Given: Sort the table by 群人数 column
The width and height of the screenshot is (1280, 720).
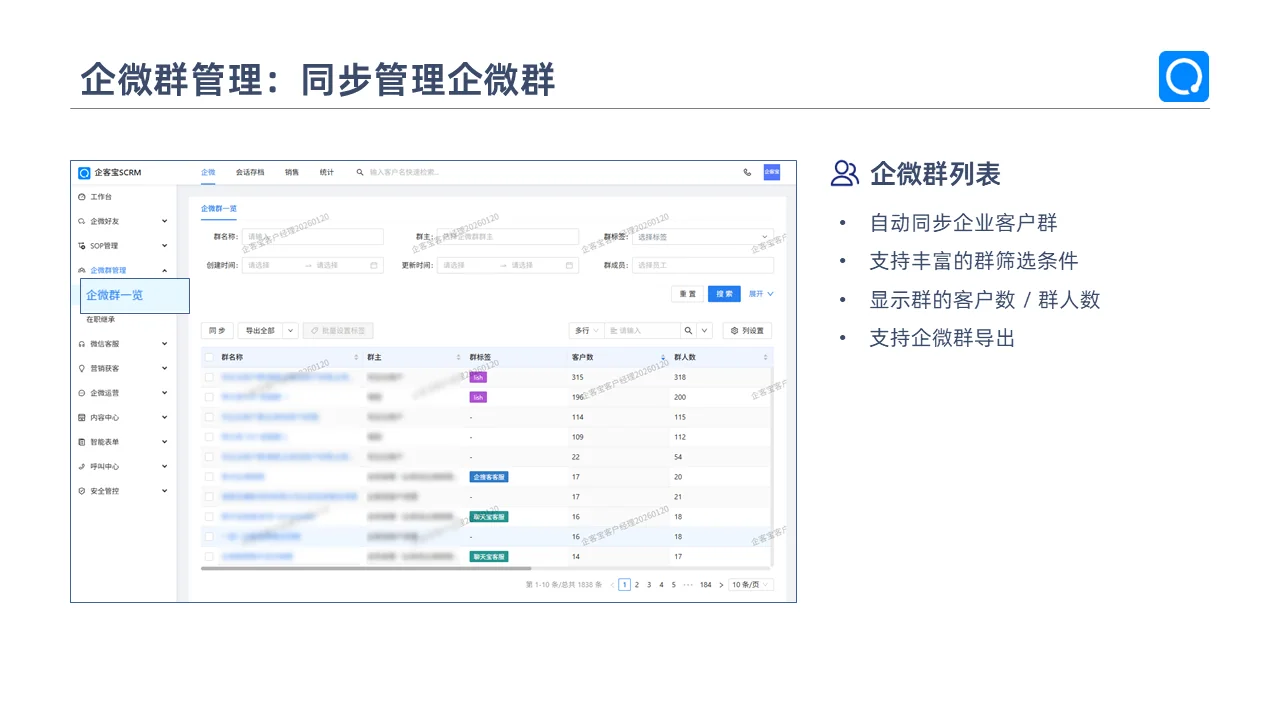Looking at the screenshot, I should [766, 357].
